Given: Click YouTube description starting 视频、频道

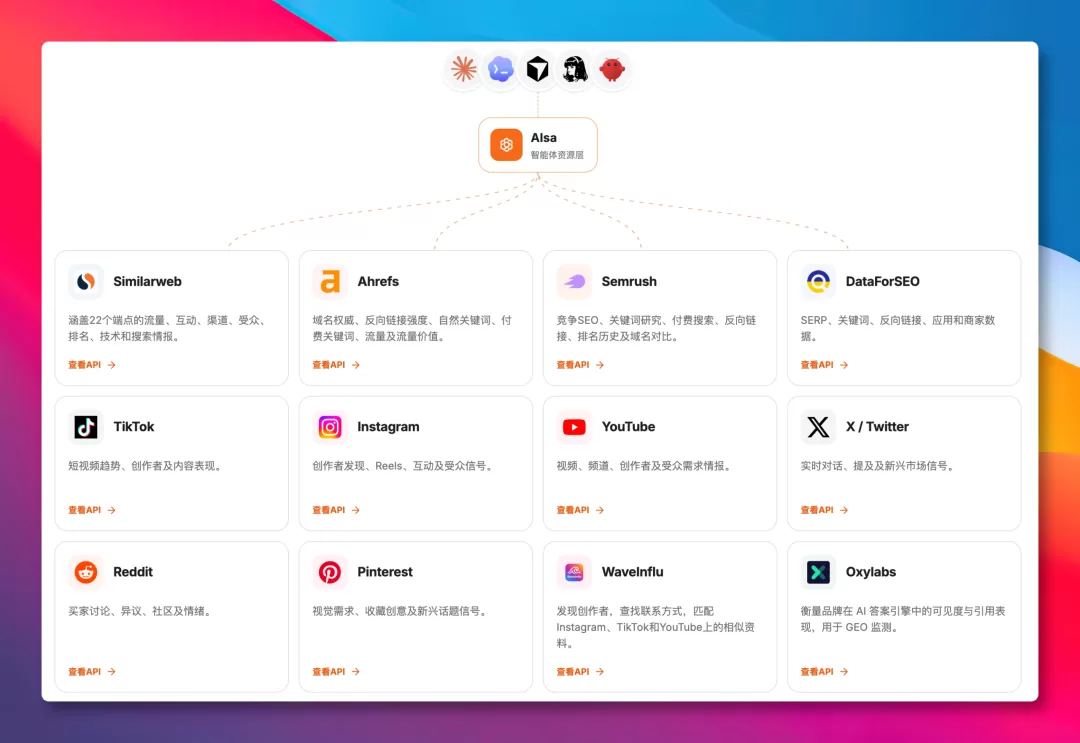Looking at the screenshot, I should [x=645, y=466].
